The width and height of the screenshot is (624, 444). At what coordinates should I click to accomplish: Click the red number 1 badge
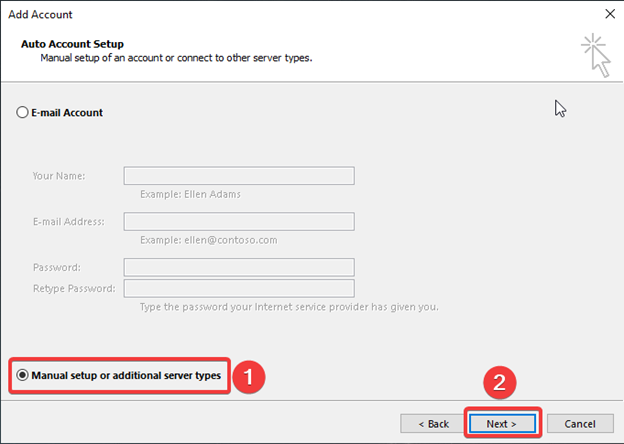[249, 377]
